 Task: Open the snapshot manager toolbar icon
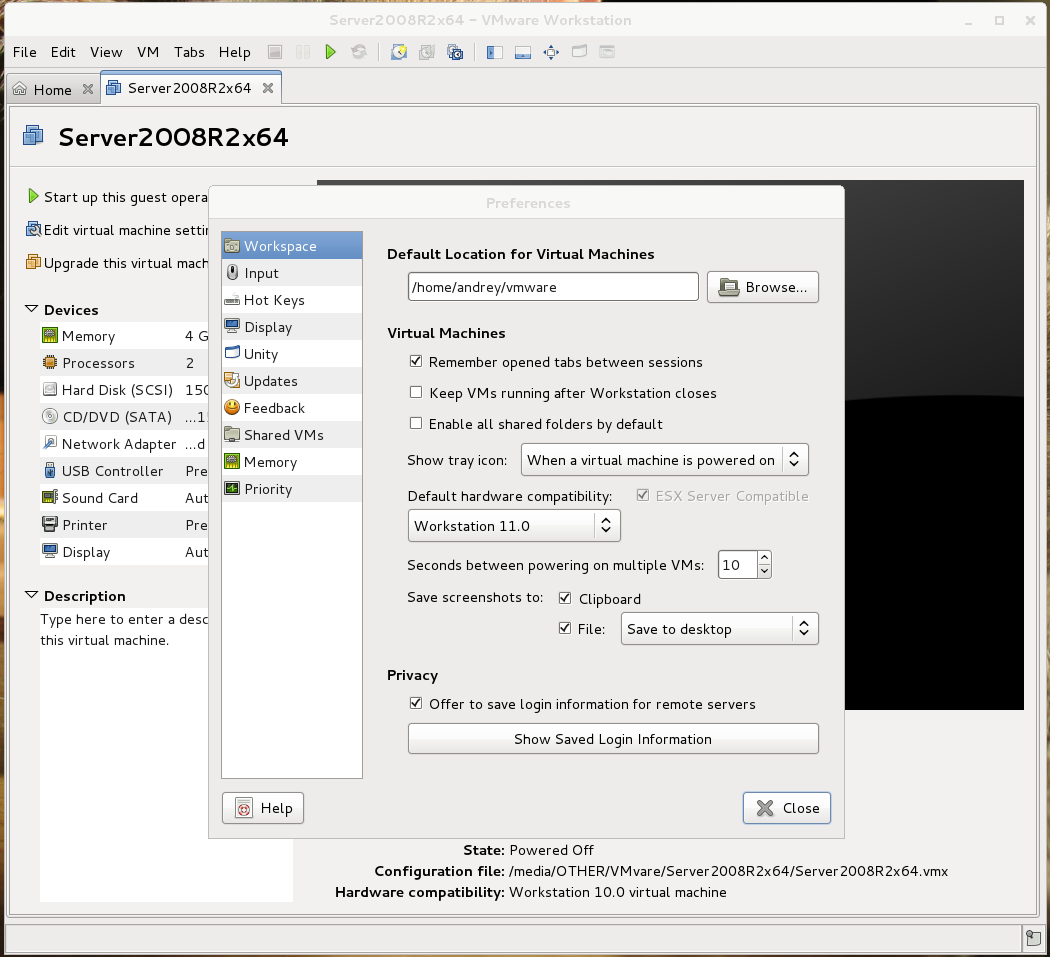pyautogui.click(x=455, y=52)
